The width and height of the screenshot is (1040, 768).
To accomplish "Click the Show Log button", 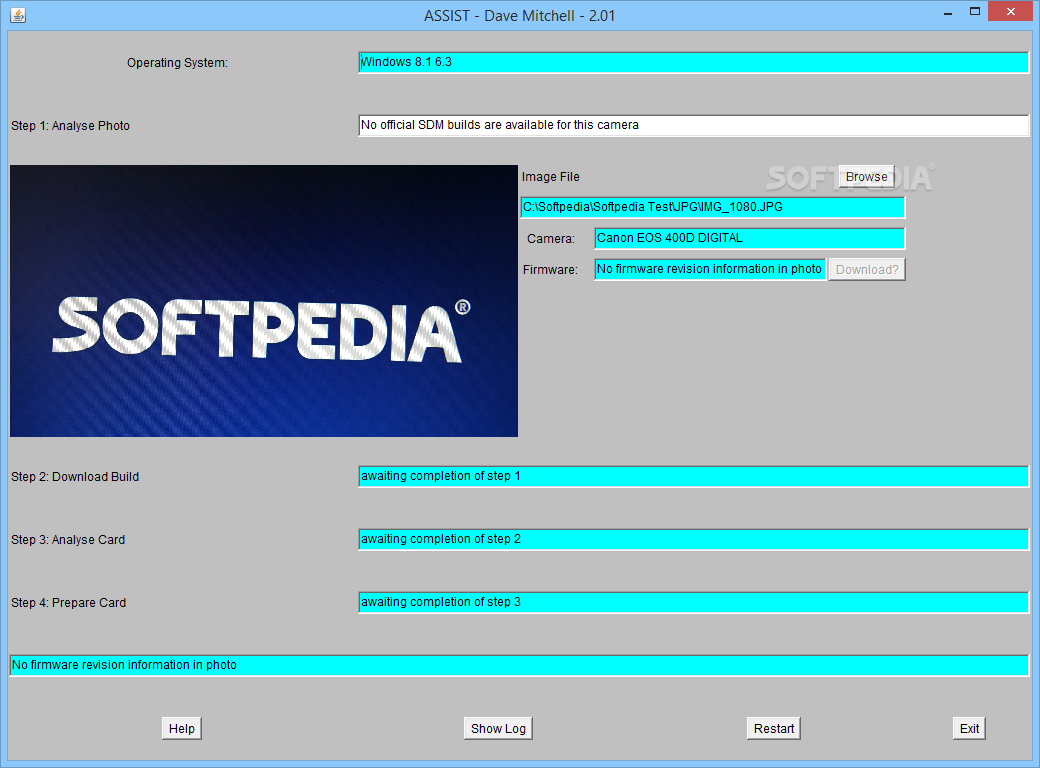I will (x=498, y=728).
